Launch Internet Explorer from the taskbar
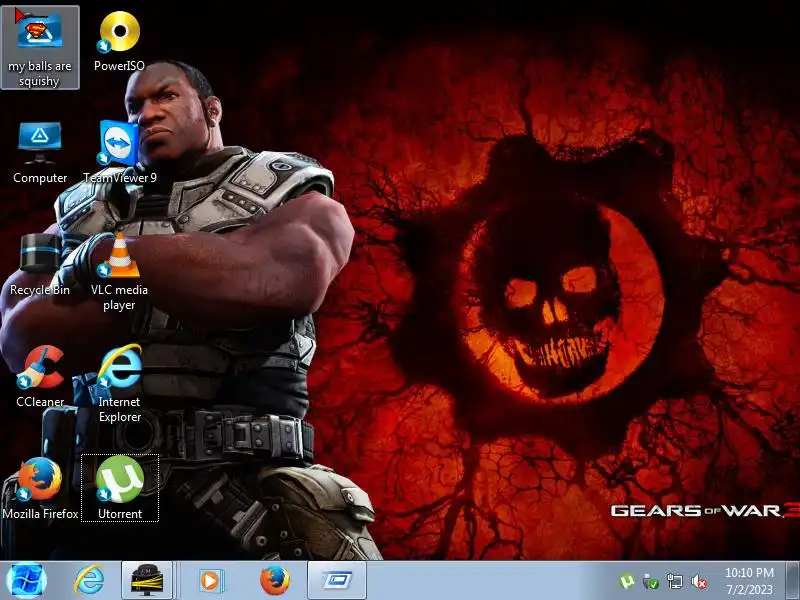 [89, 581]
